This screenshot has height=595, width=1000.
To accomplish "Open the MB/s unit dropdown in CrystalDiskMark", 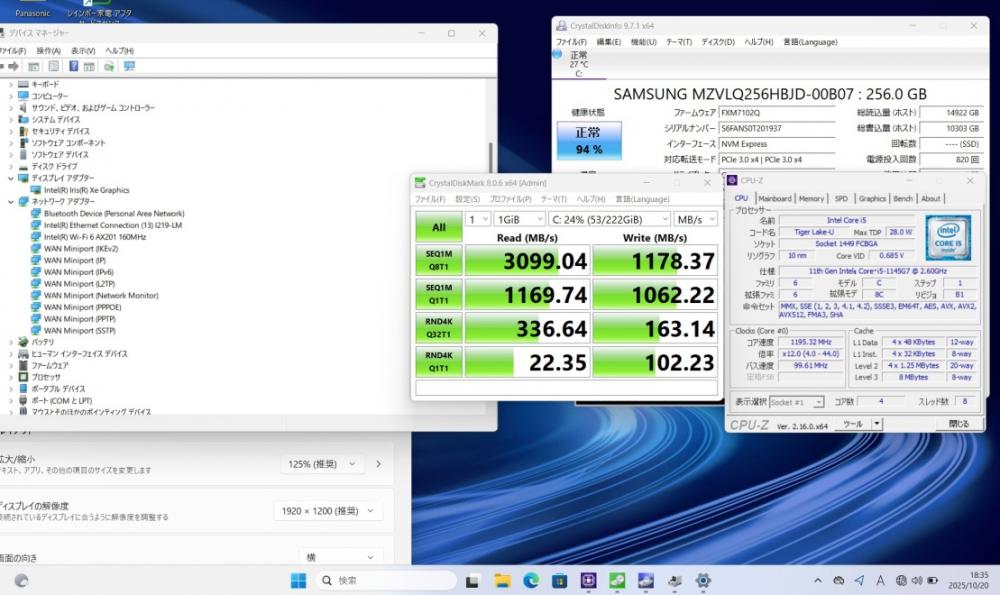I will (695, 219).
